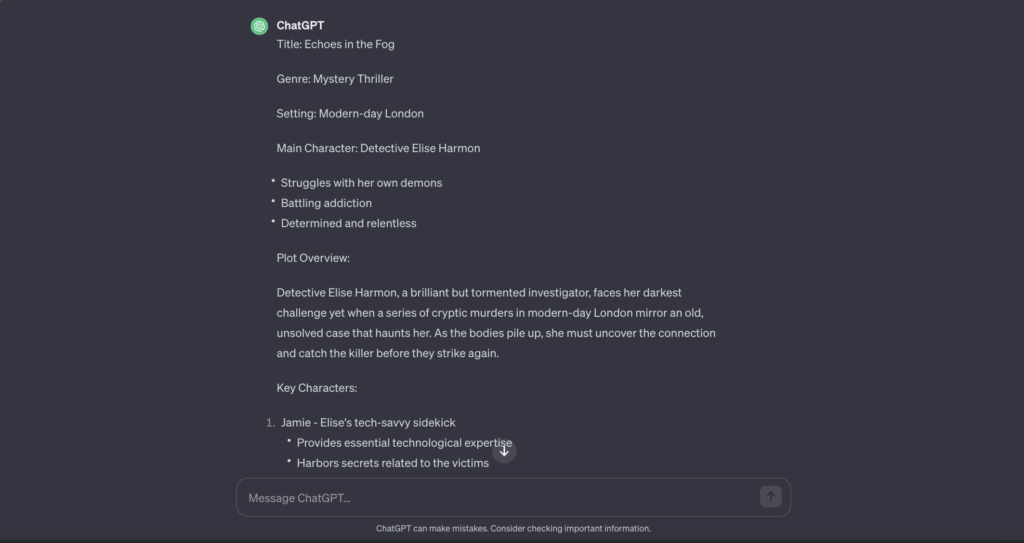
Task: Click the "ChatGPT can make mistakes" disclaimer text
Action: point(513,528)
